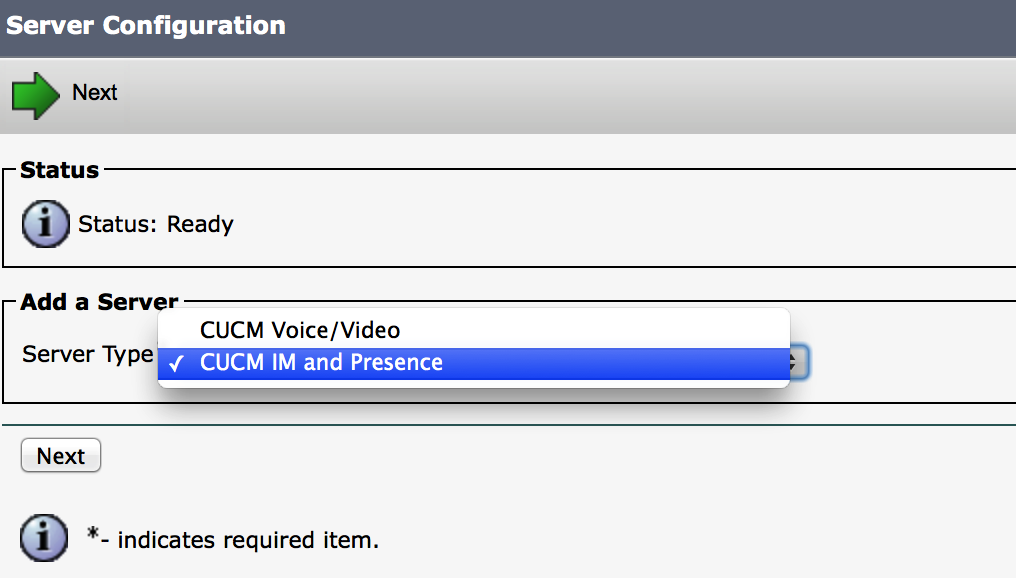Screen dimensions: 1016x578
Task: Click the info icon beside Status: Ready
Action: 45,224
